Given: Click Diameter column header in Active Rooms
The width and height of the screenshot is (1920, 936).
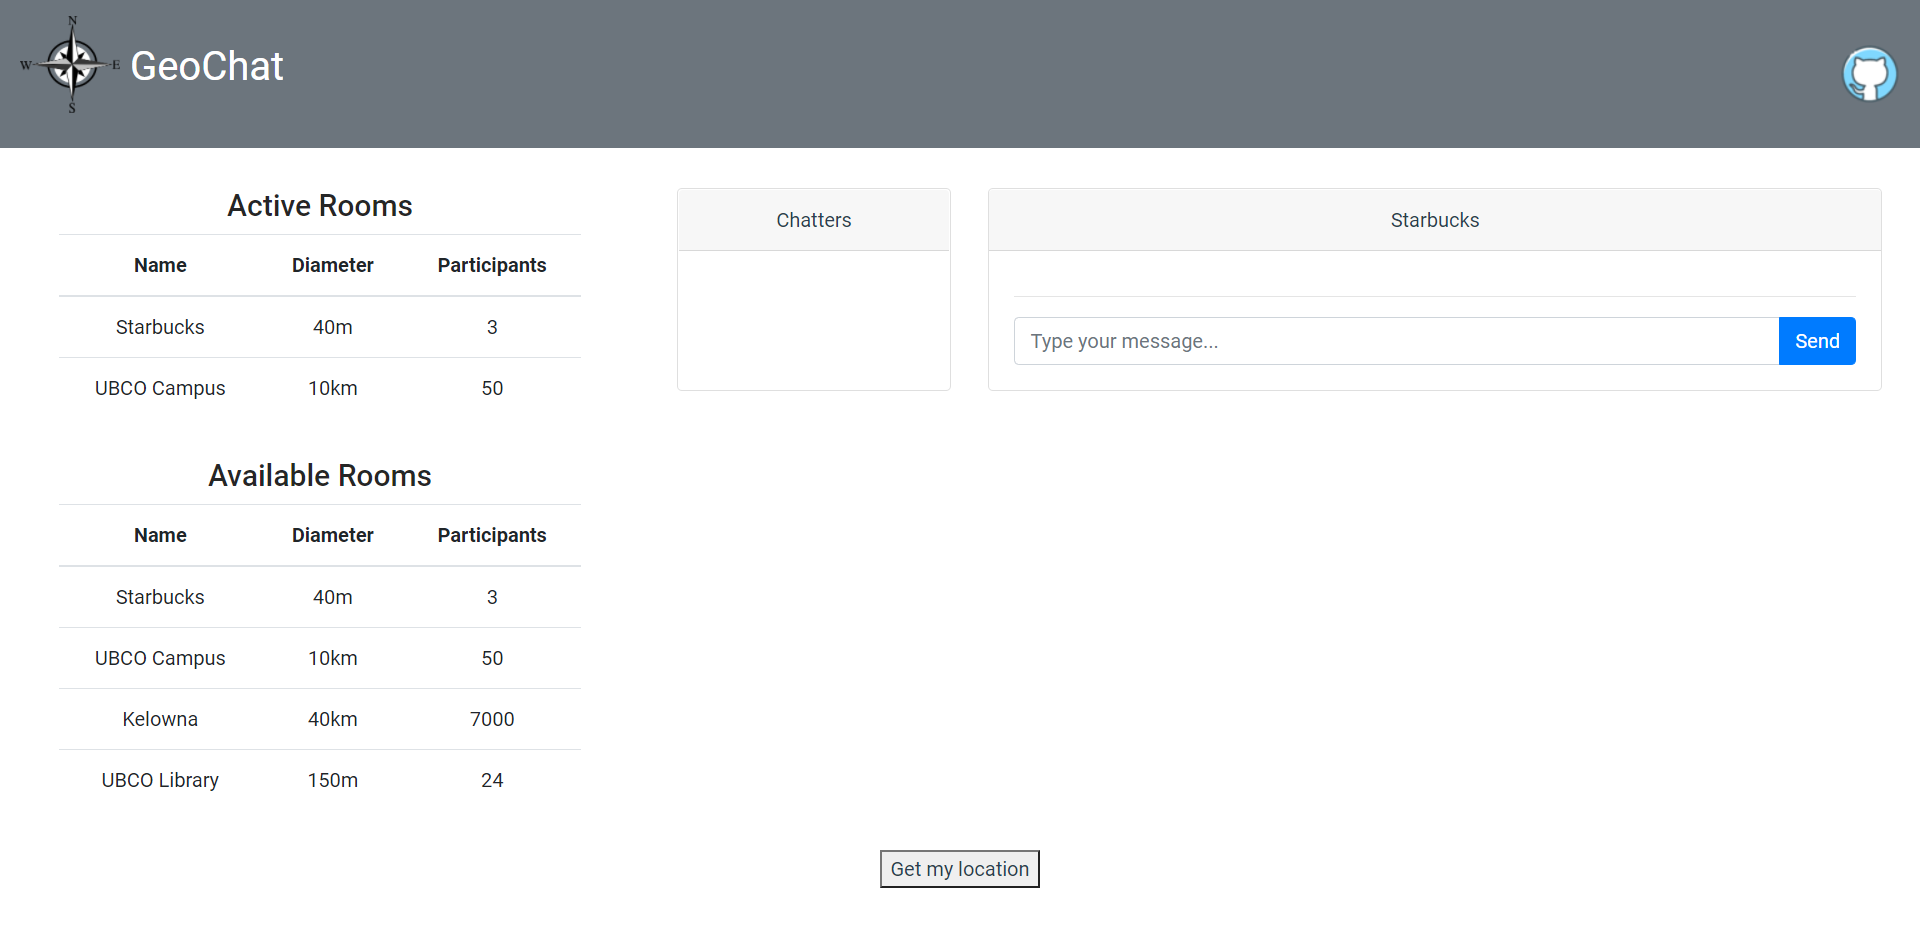Looking at the screenshot, I should click(333, 265).
